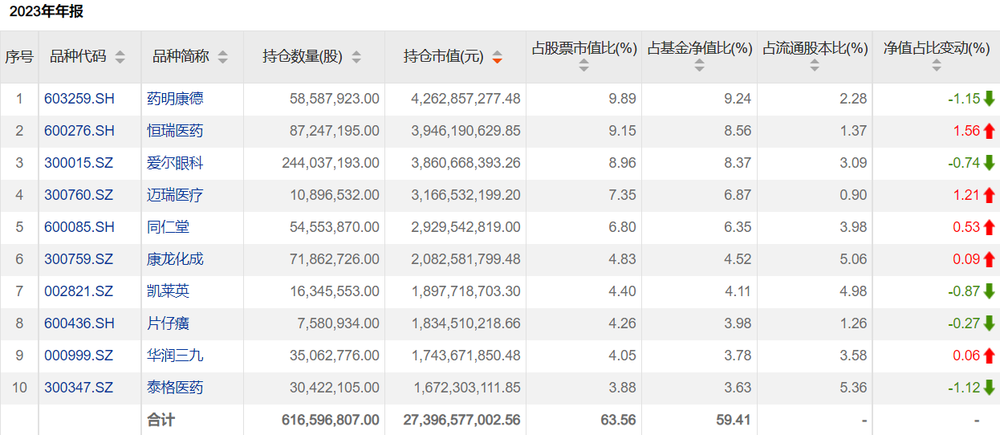The image size is (1000, 435).
Task: Sort by 持仓数量(股) column arrows
Action: click(x=356, y=57)
